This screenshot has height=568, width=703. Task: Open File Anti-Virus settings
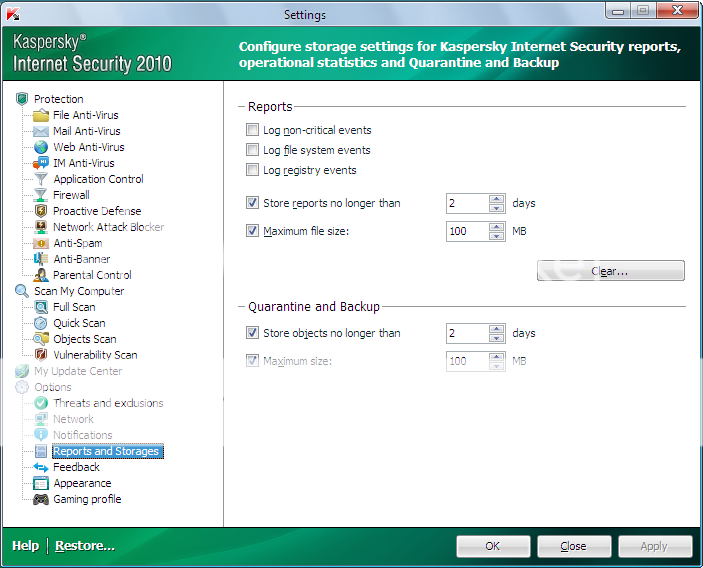(86, 115)
